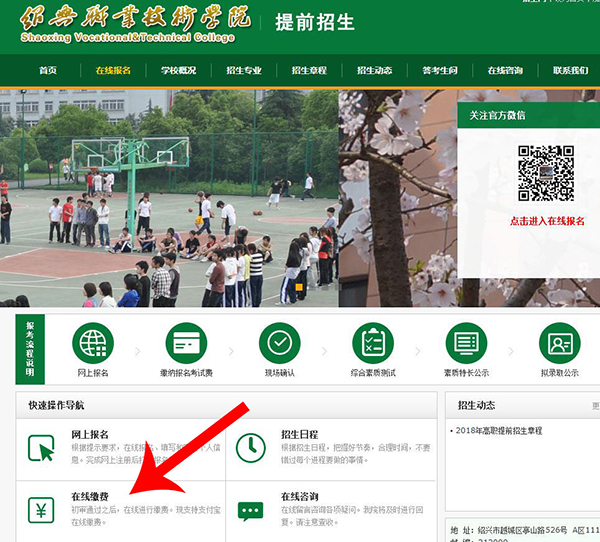
Task: Click the 现场确认 step label
Action: click(280, 373)
